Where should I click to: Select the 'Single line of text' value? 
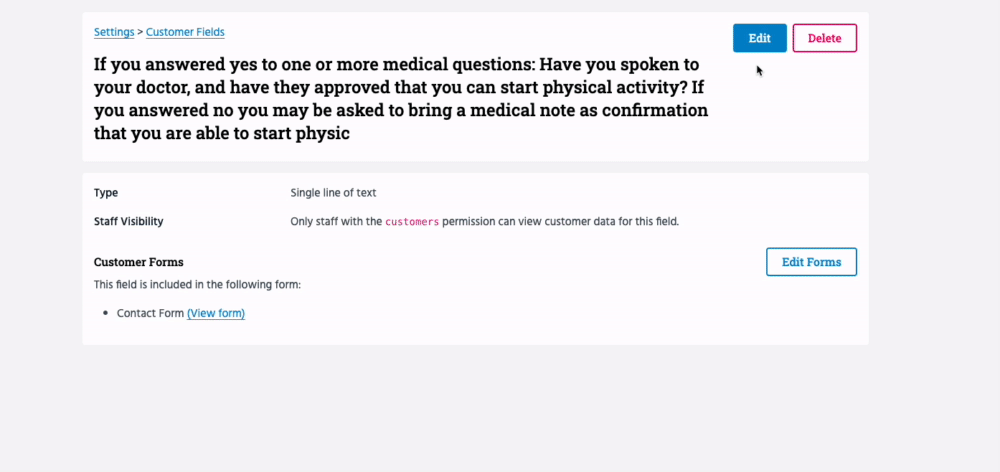[333, 193]
